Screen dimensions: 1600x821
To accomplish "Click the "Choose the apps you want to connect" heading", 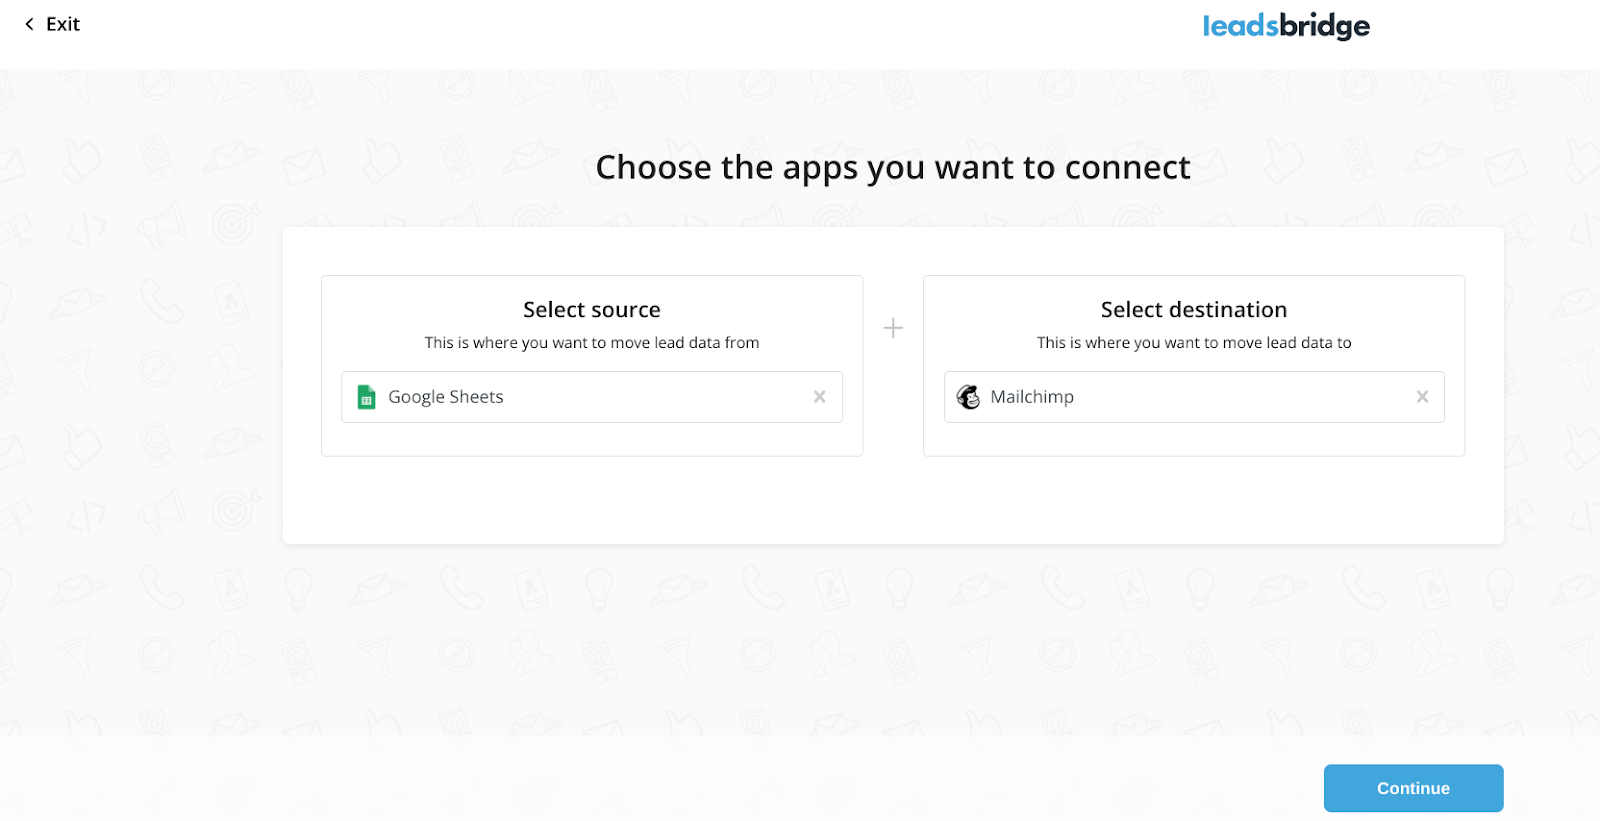I will pyautogui.click(x=892, y=167).
